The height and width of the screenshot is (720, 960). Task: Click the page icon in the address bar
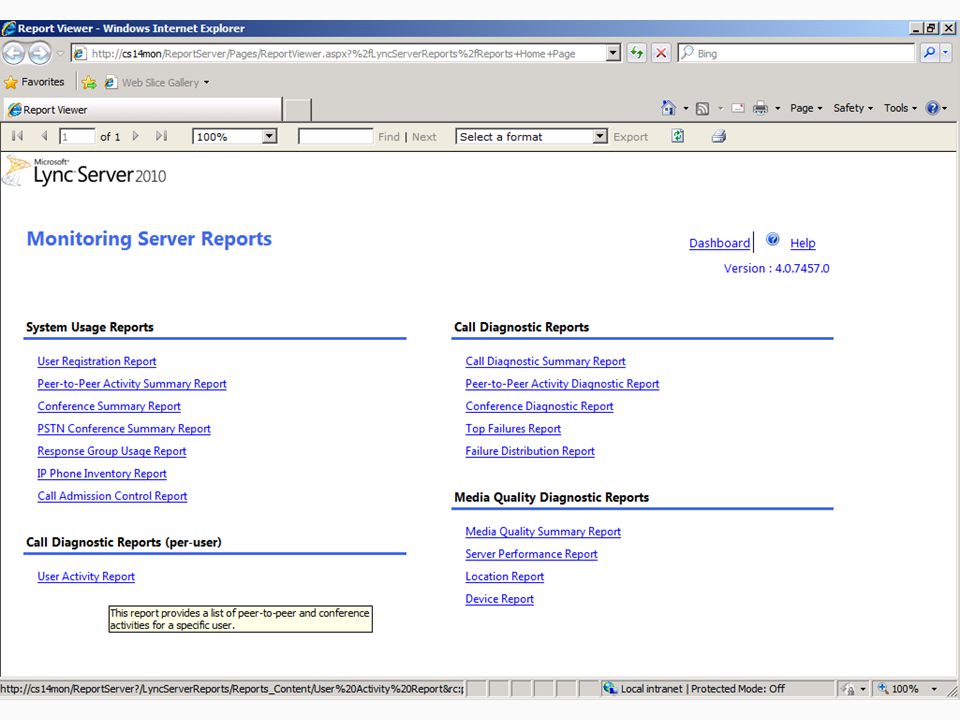coord(80,53)
